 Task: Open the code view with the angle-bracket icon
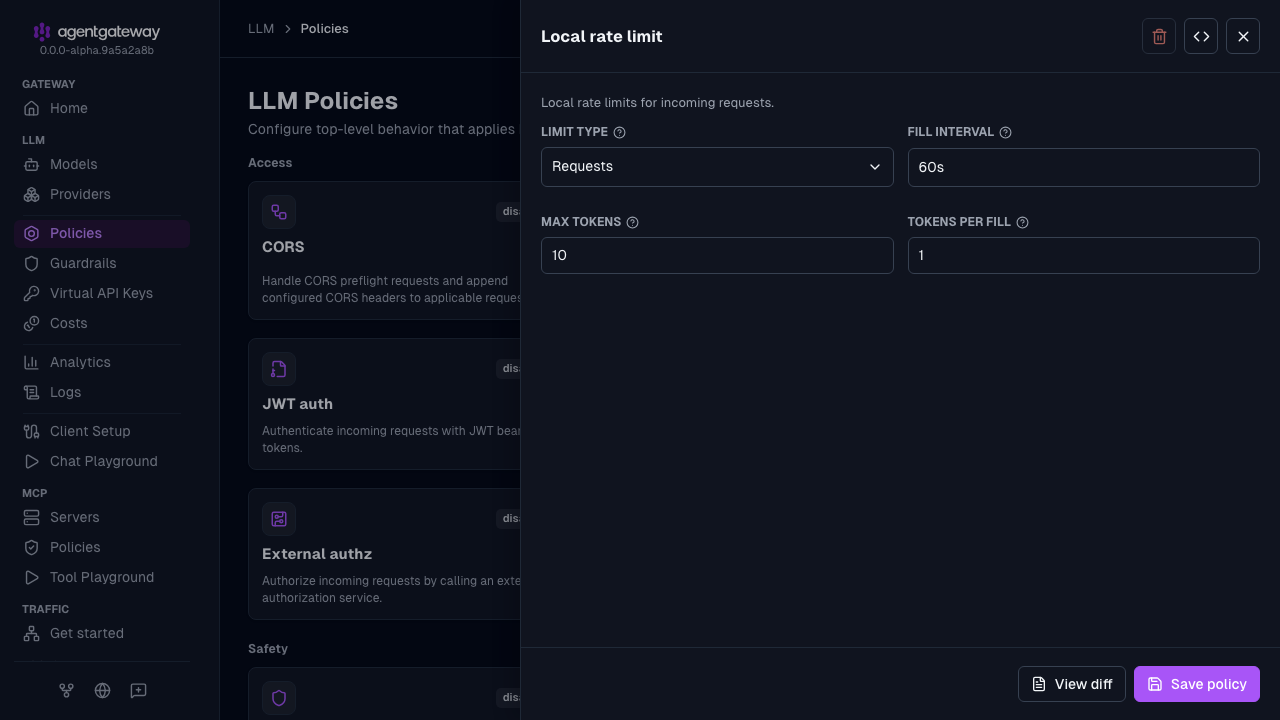(1201, 36)
